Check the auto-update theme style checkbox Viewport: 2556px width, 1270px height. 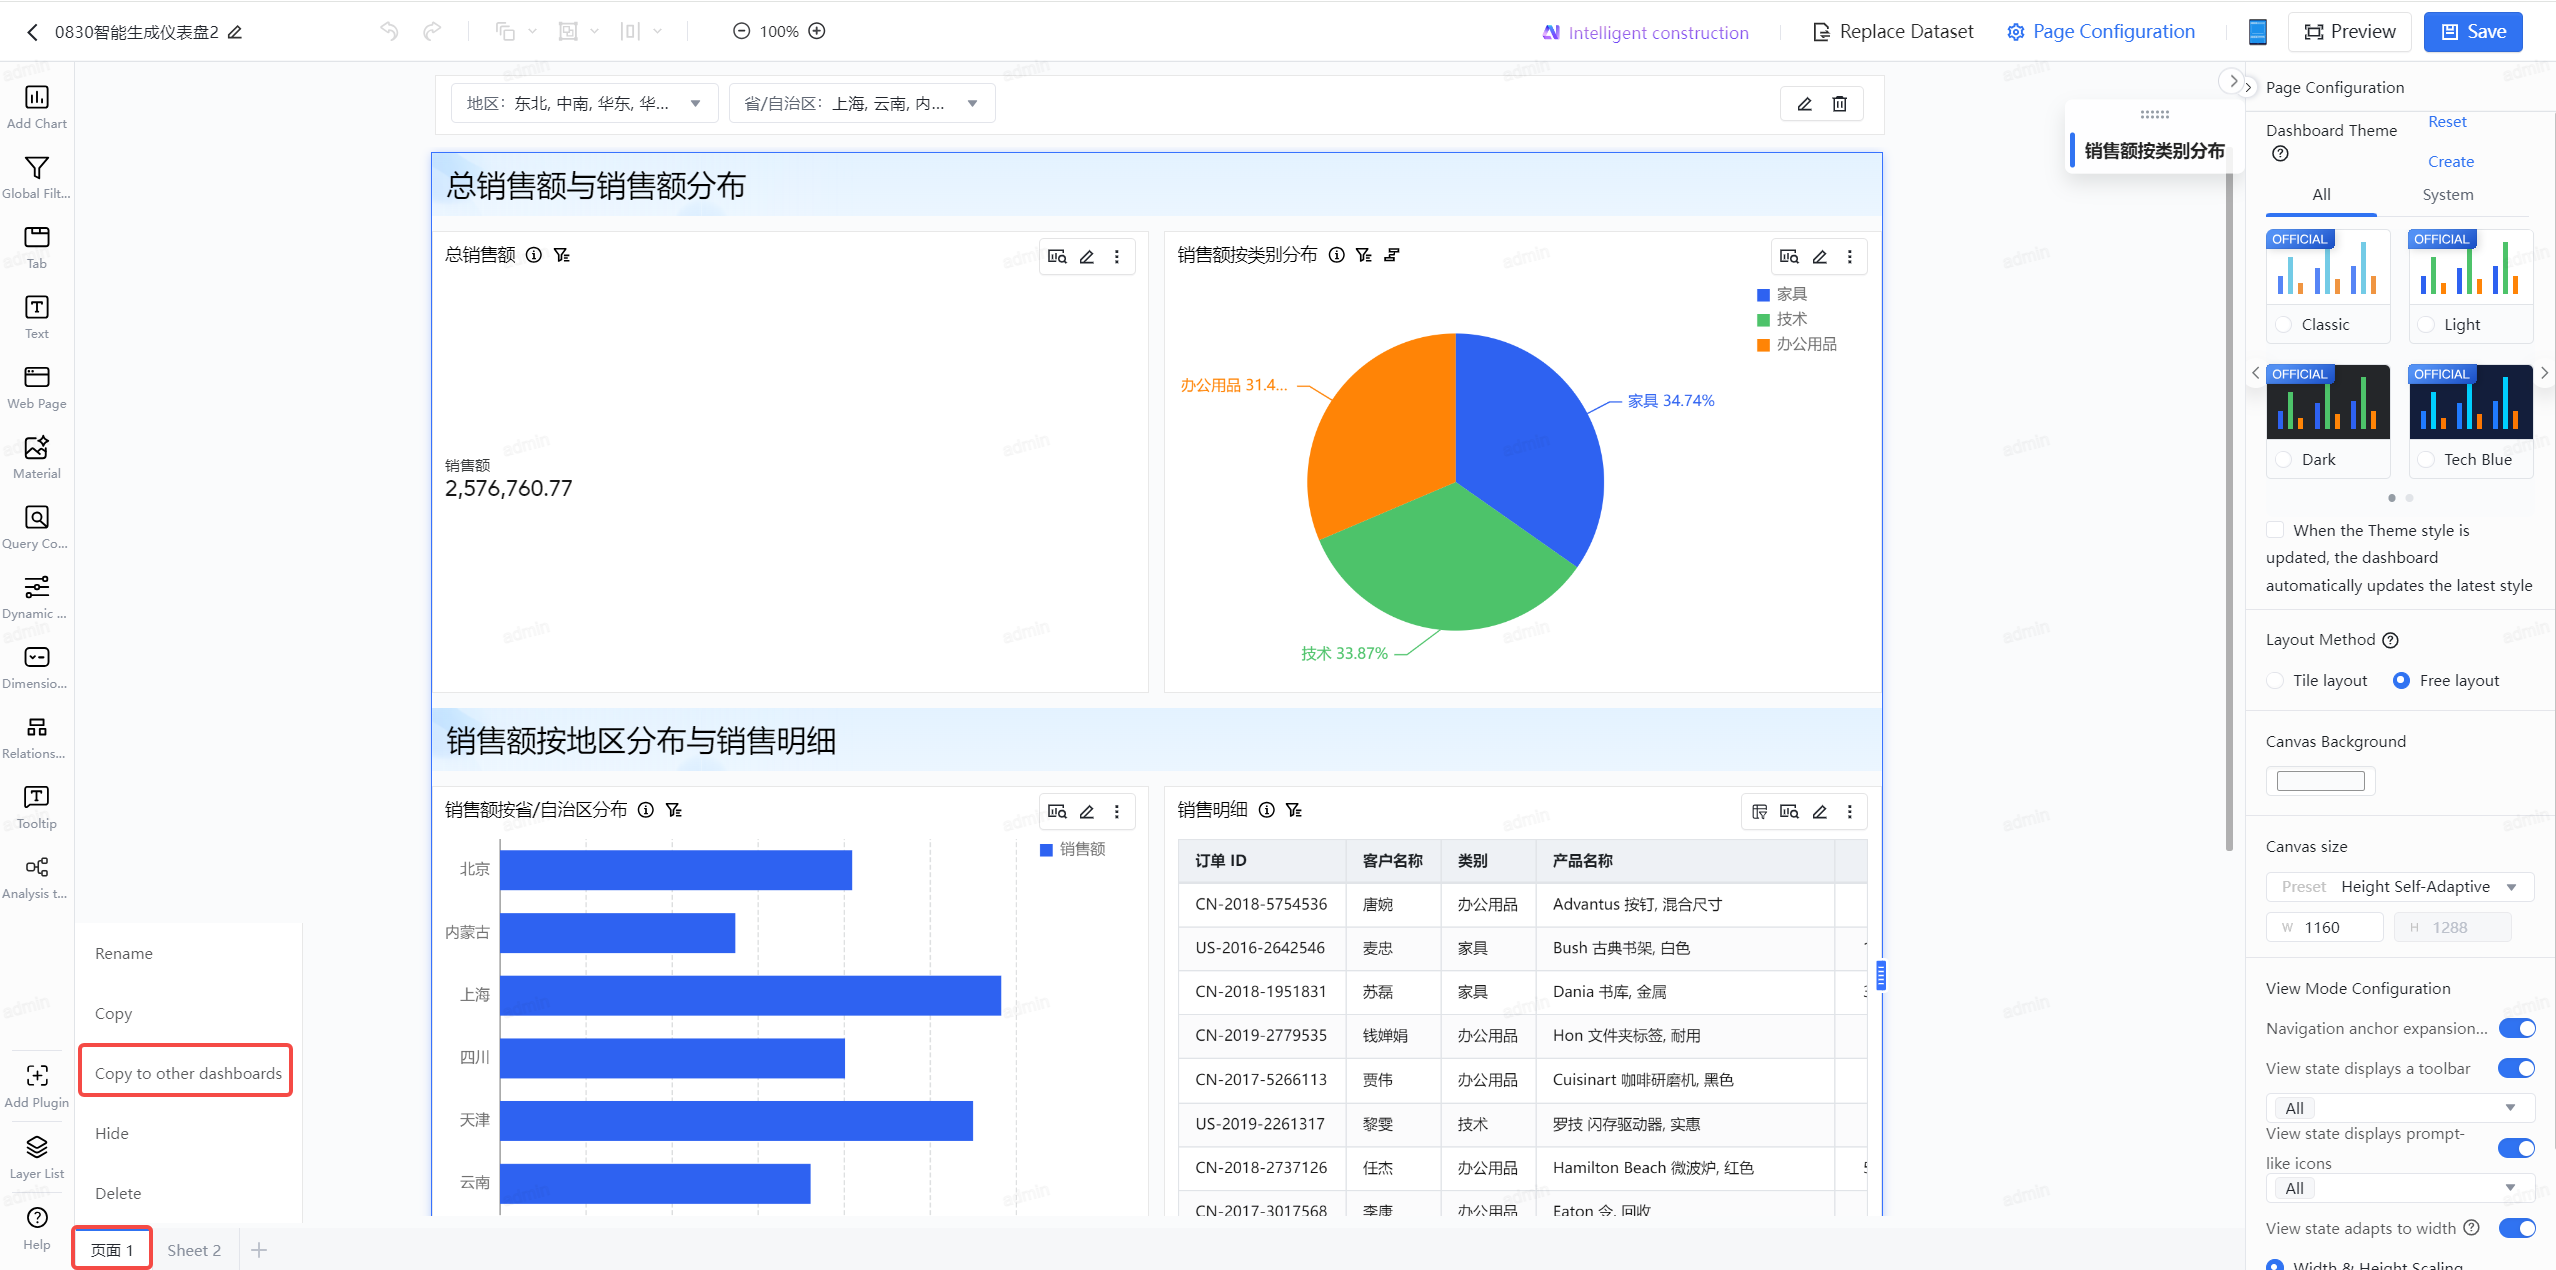[2275, 530]
